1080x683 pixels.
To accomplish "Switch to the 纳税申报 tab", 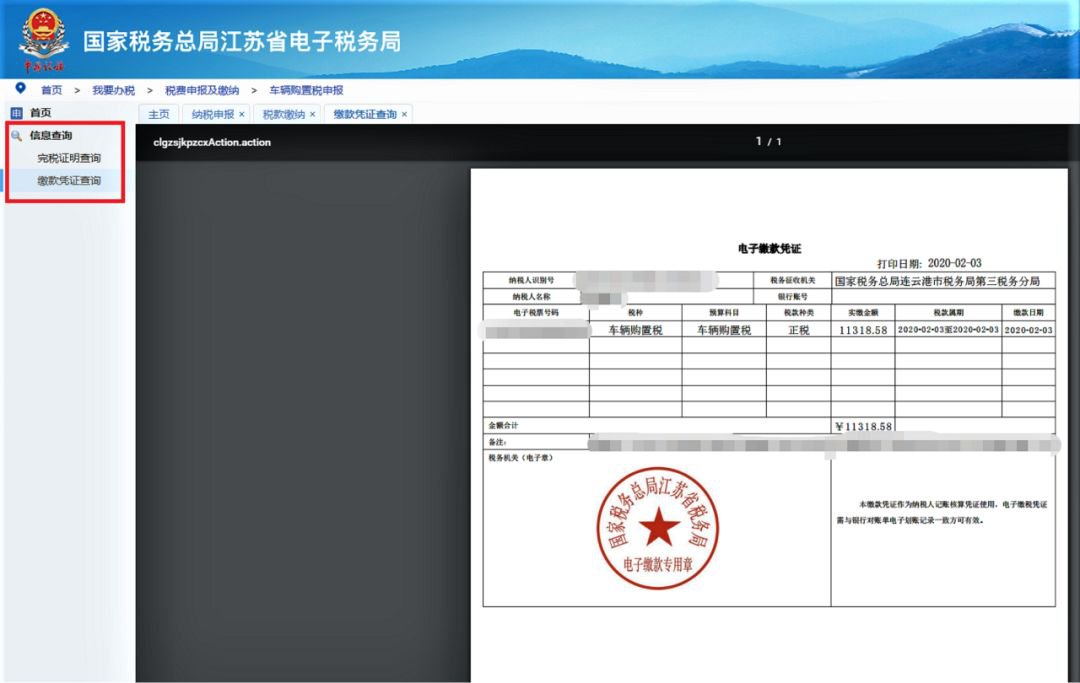I will tap(212, 114).
